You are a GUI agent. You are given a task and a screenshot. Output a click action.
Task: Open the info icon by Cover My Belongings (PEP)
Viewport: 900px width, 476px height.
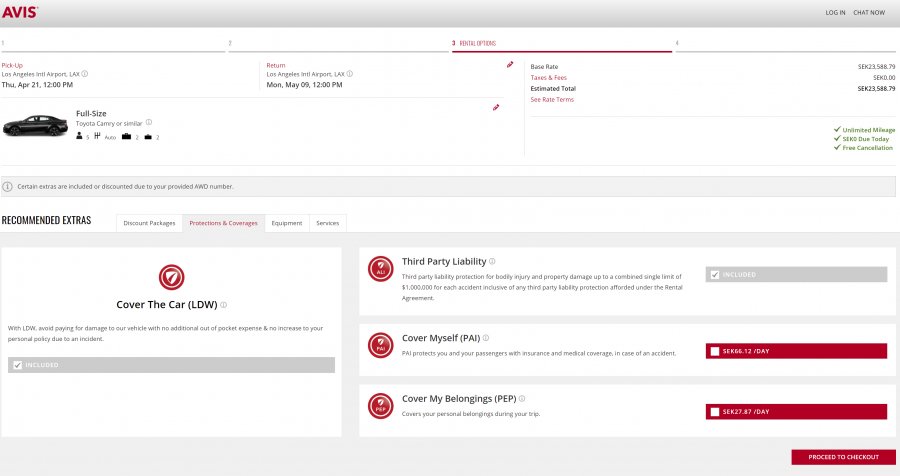click(x=520, y=398)
